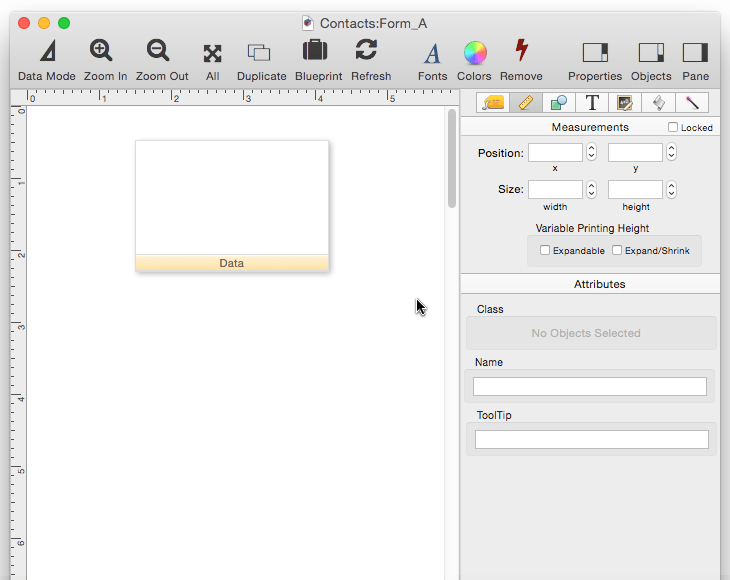Remove using the lightning bolt icon

[521, 52]
